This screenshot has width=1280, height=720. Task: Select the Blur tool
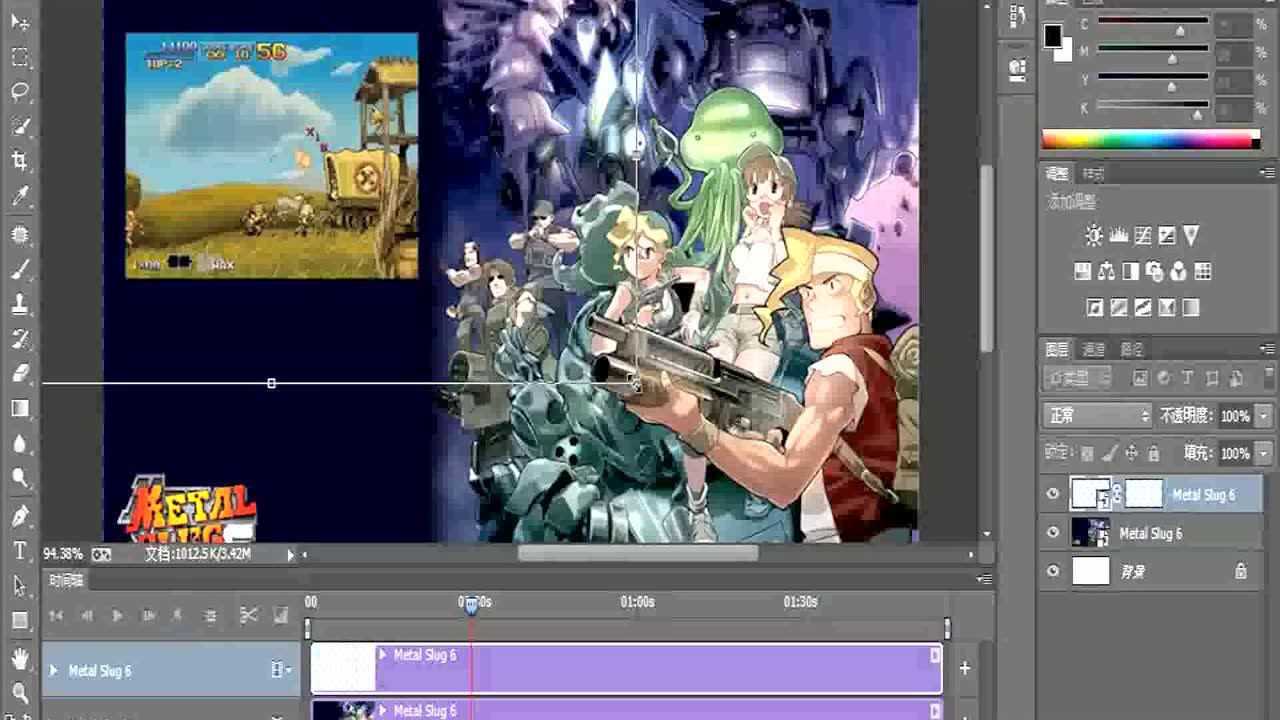click(20, 443)
